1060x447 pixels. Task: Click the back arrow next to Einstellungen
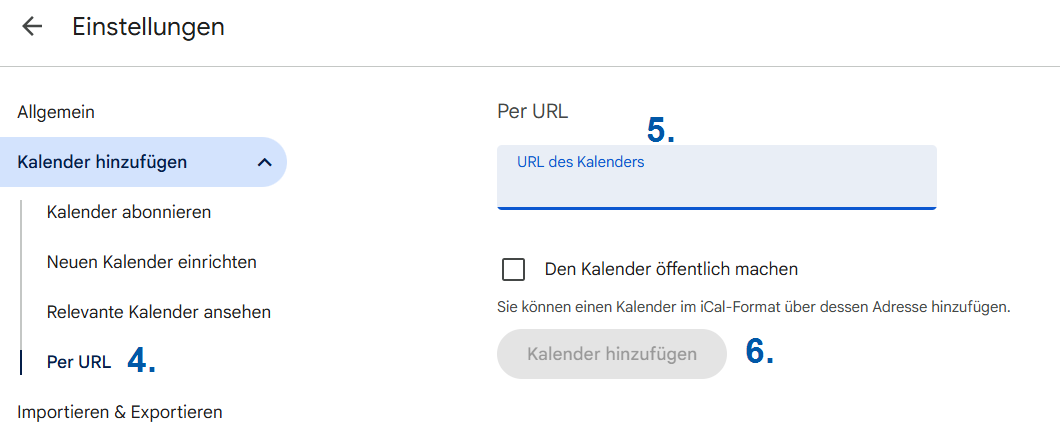tap(33, 27)
